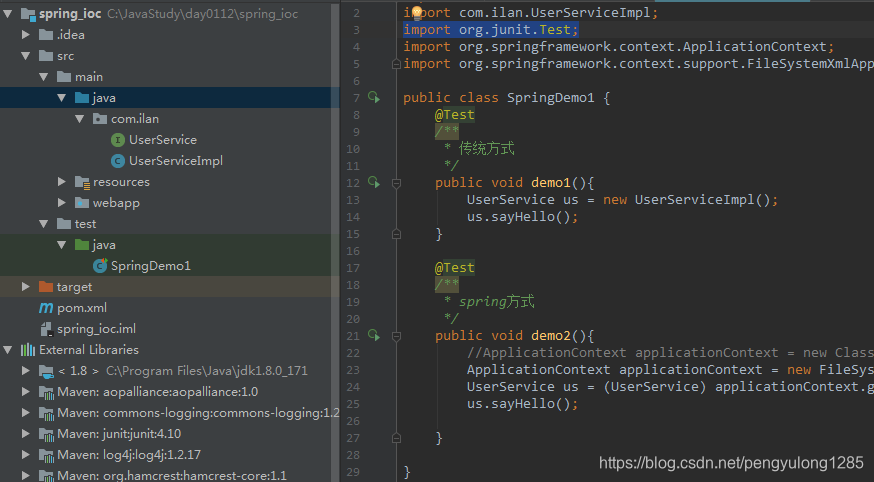Click line number 21 in gutter
874x482 pixels.
coord(353,336)
